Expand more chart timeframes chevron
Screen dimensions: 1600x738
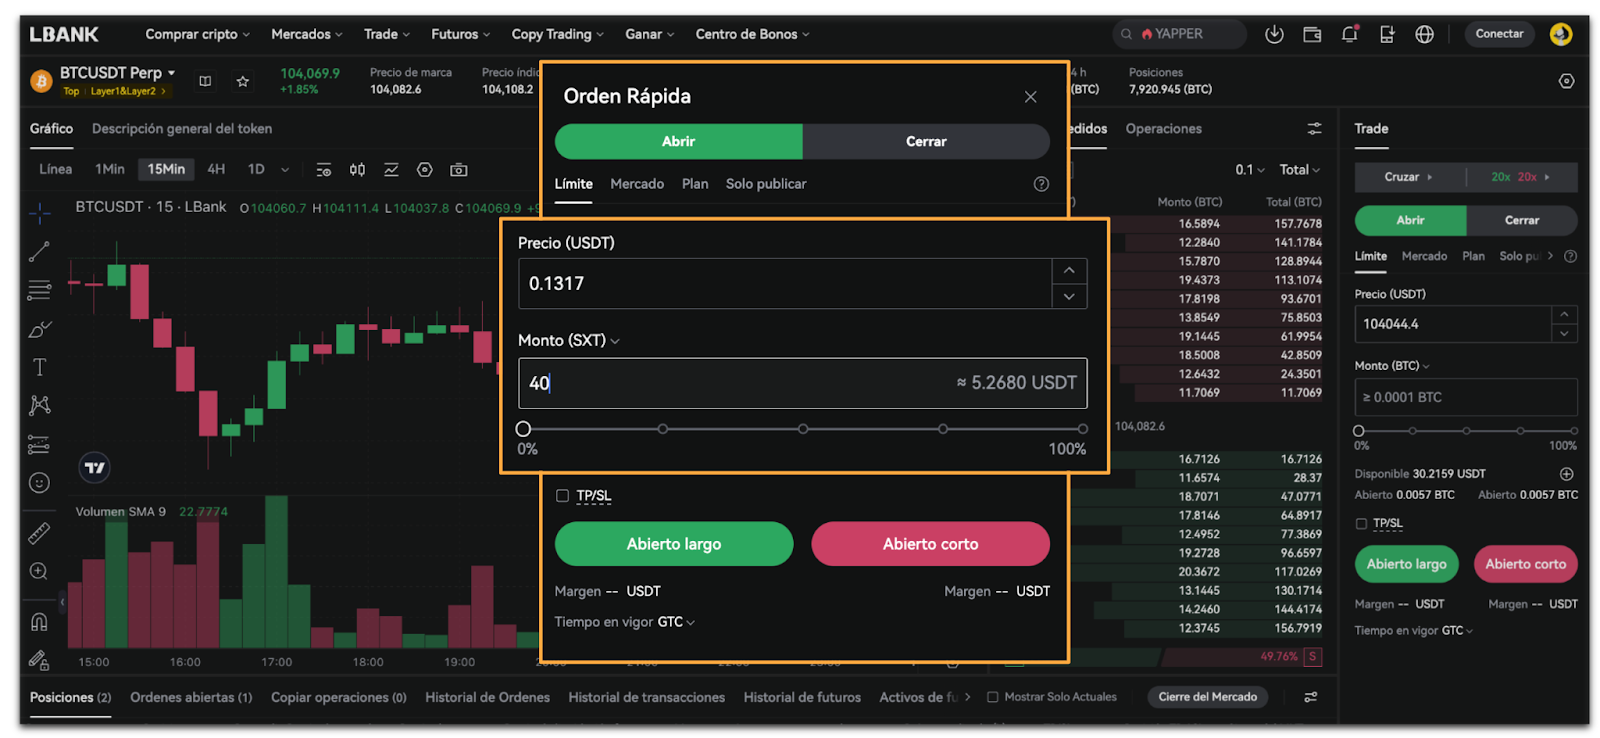pos(285,170)
